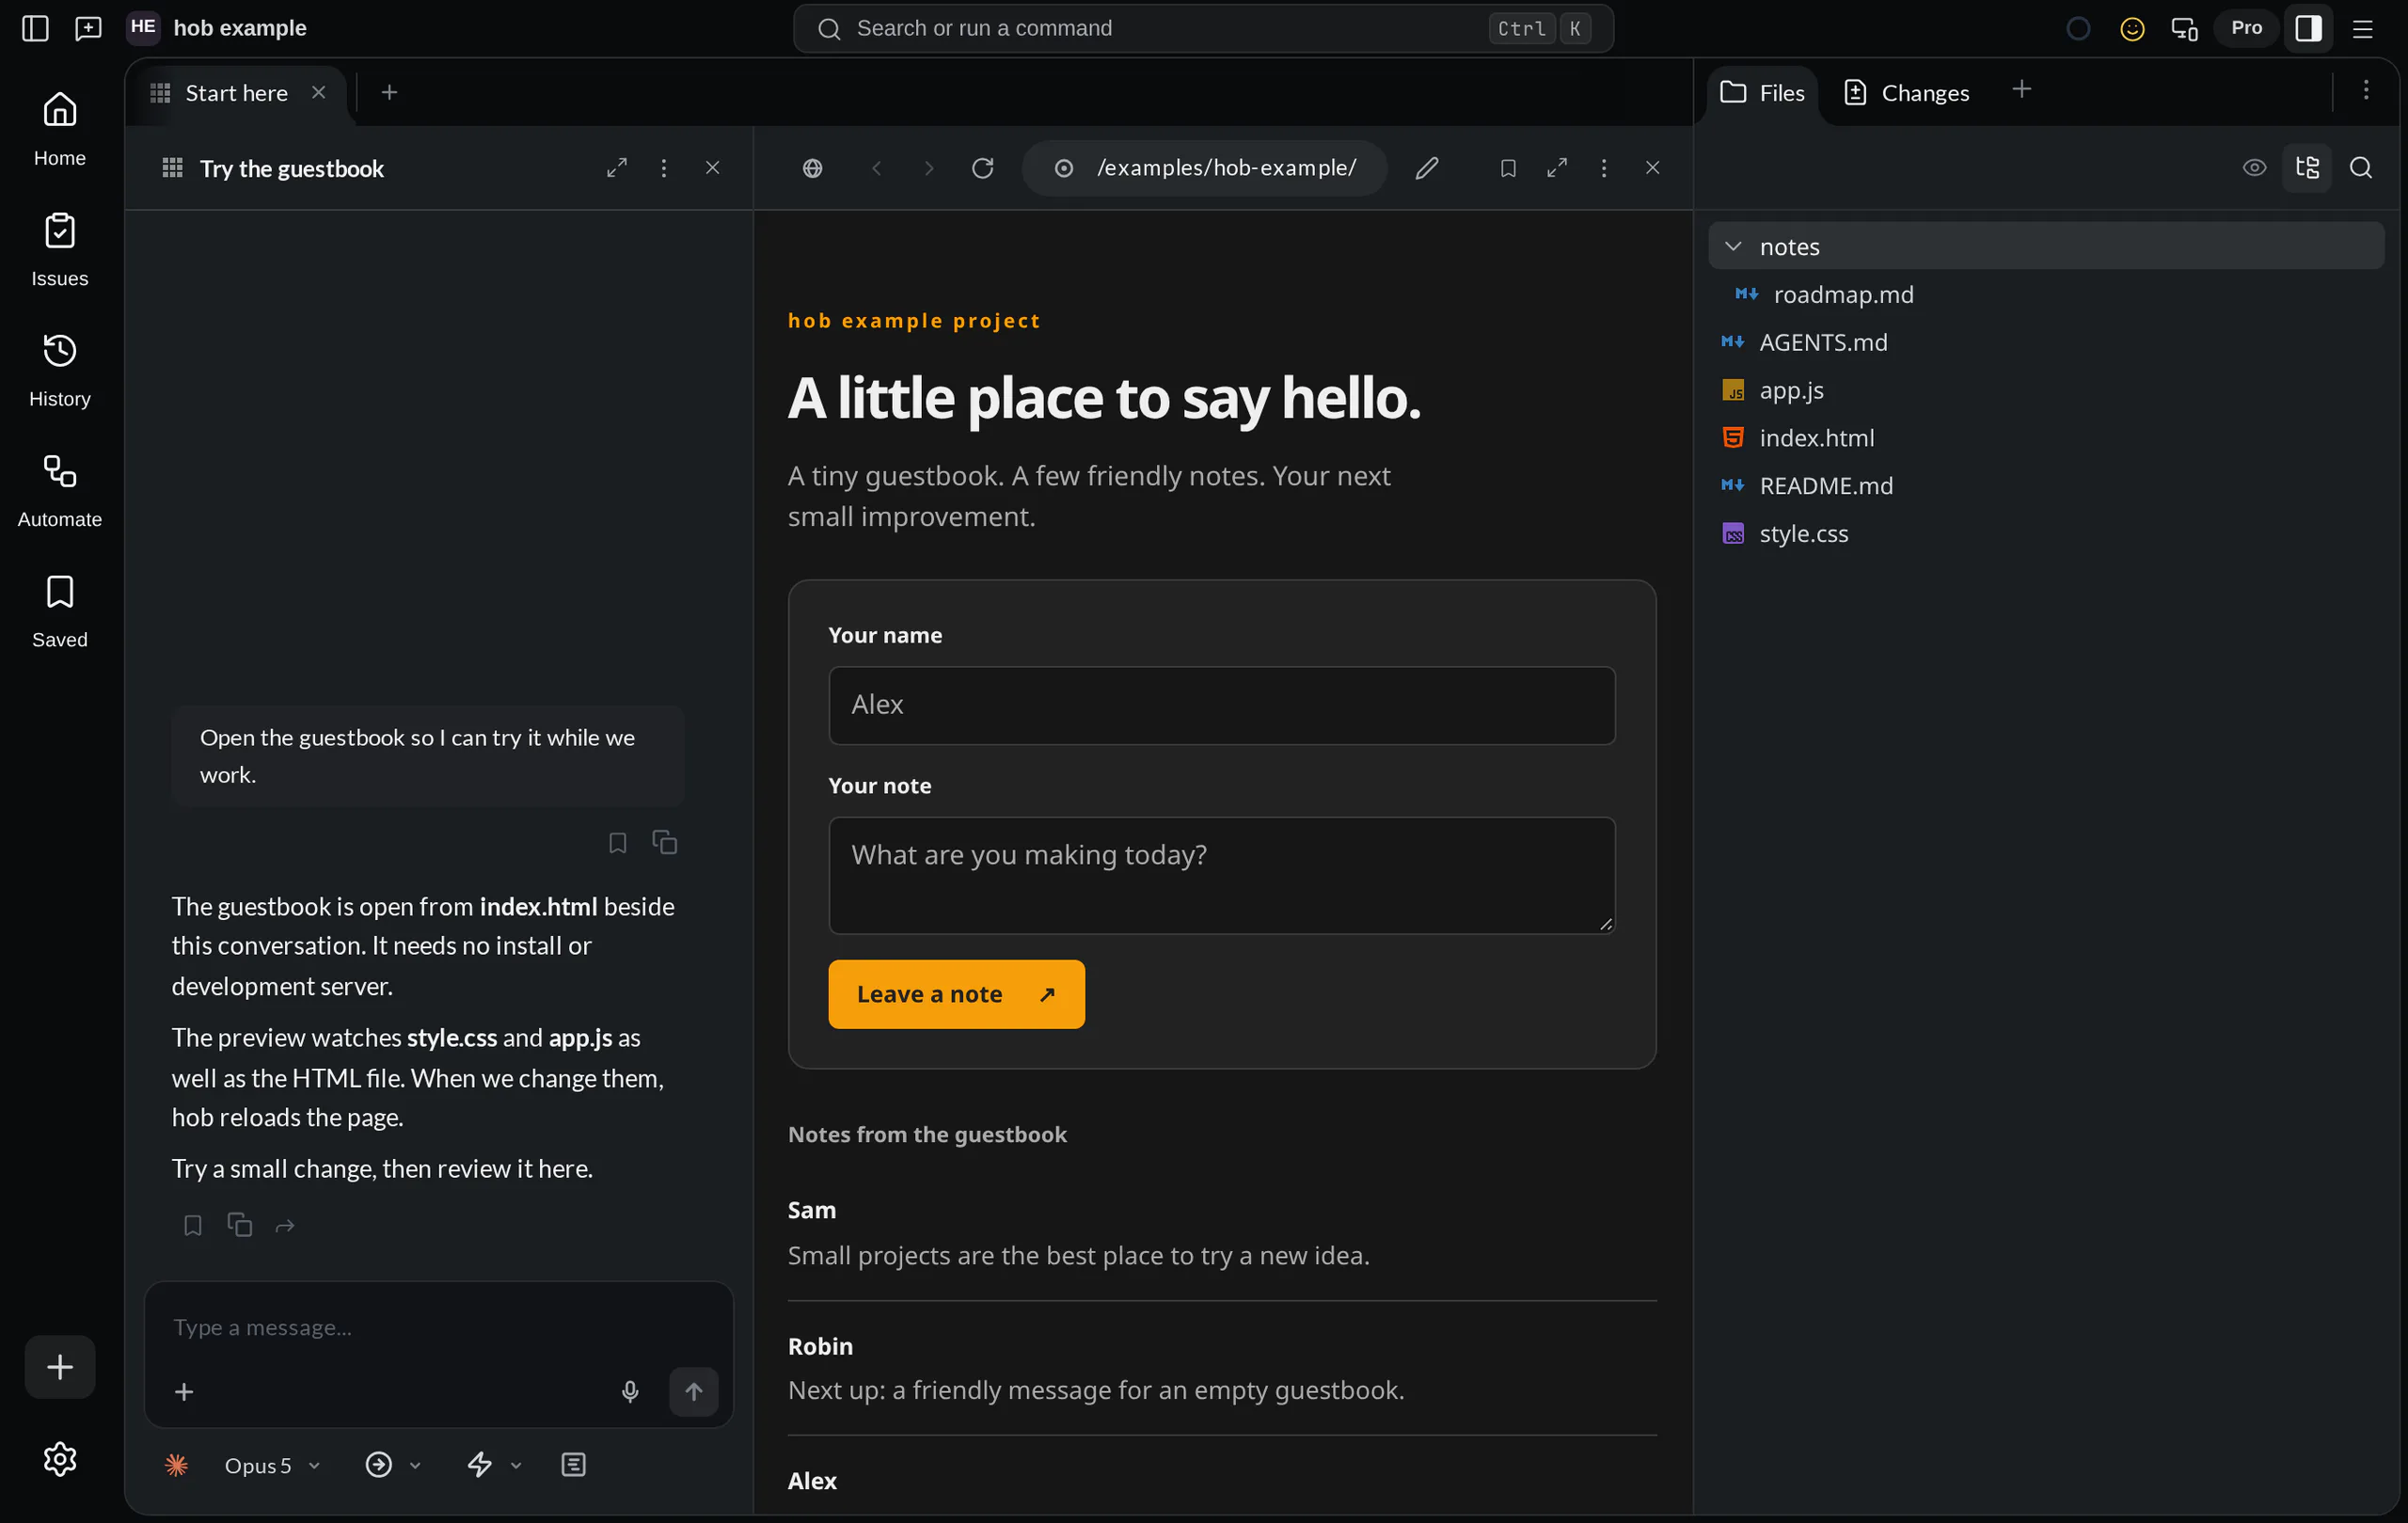Go back in the preview browser
The width and height of the screenshot is (2408, 1523).
click(877, 168)
